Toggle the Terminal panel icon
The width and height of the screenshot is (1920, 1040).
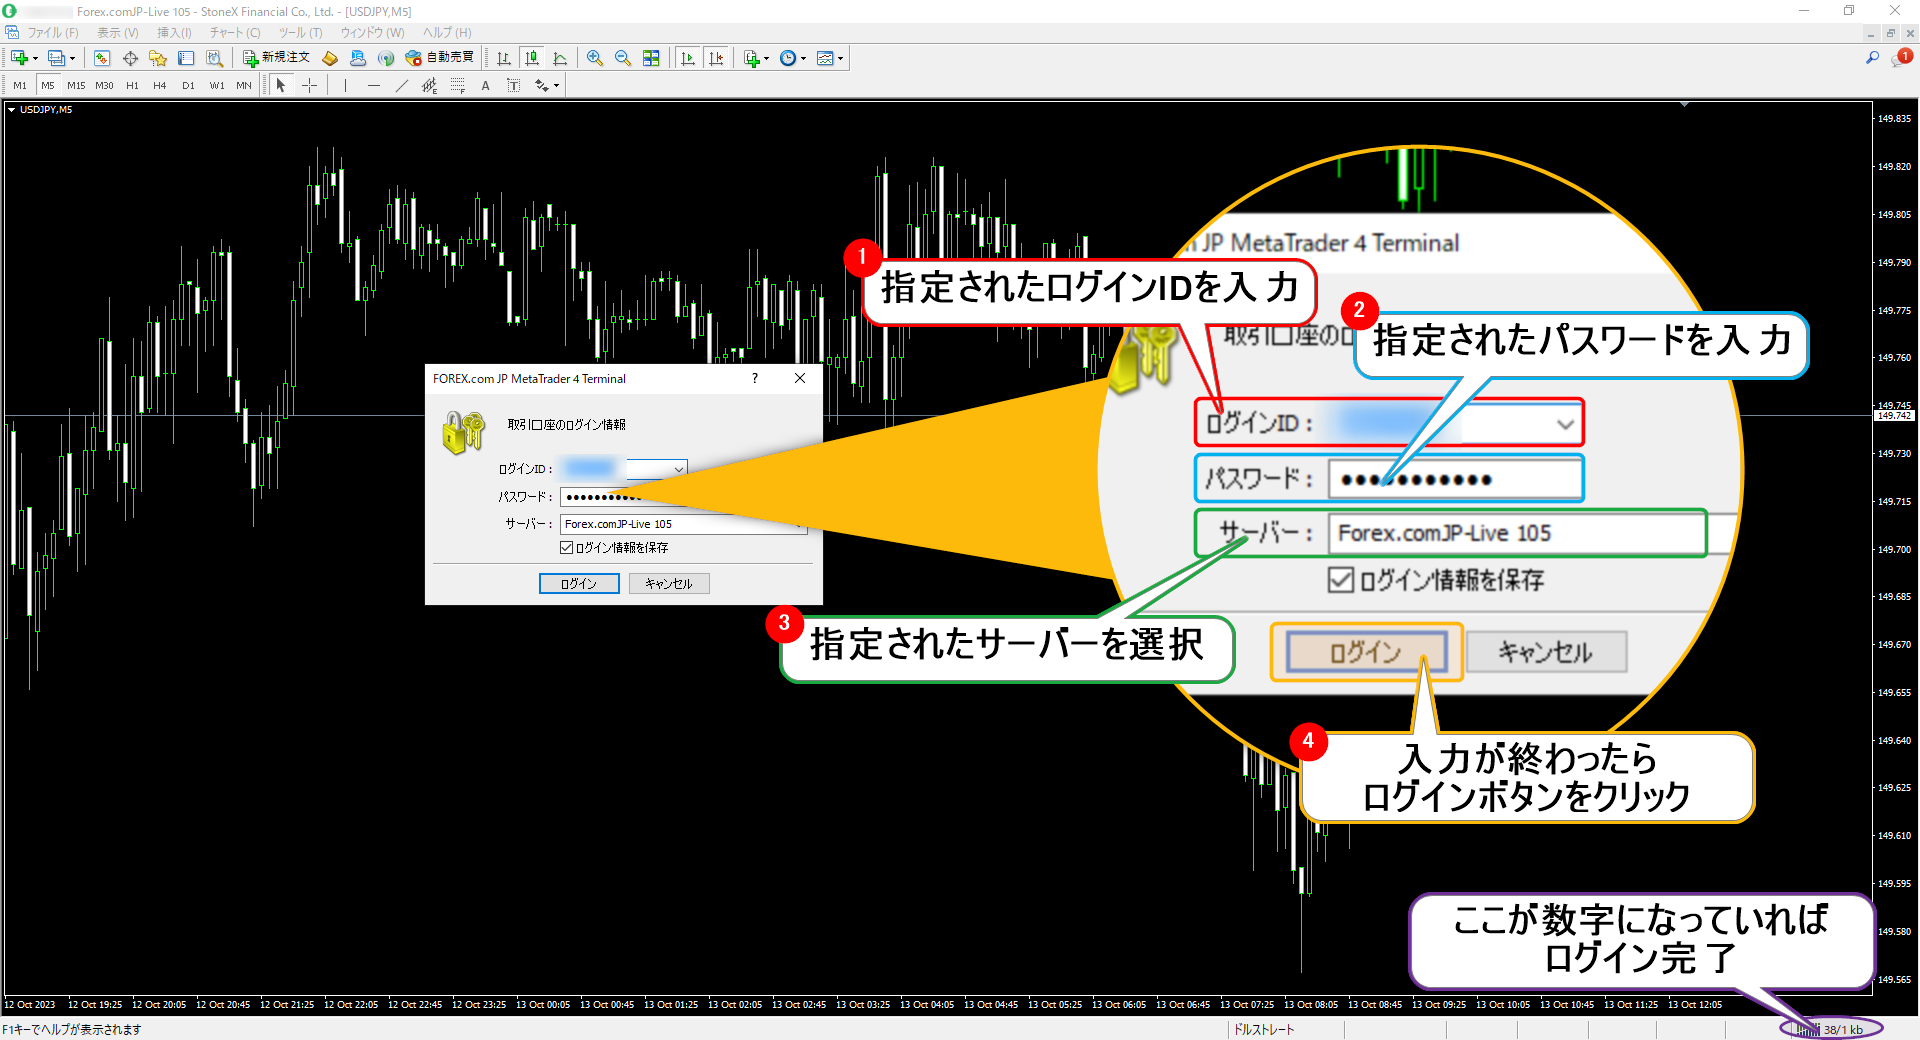tap(185, 58)
